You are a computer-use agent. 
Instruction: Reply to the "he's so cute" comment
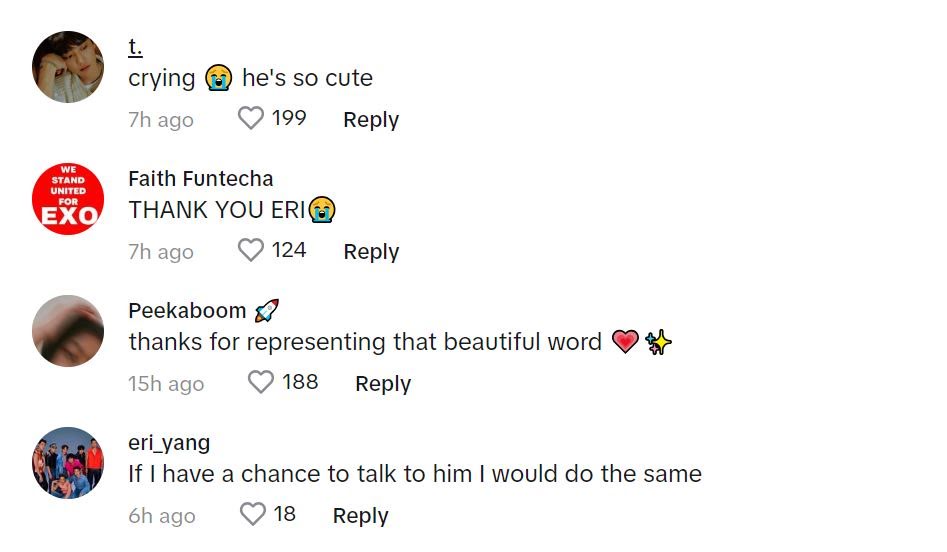click(371, 120)
